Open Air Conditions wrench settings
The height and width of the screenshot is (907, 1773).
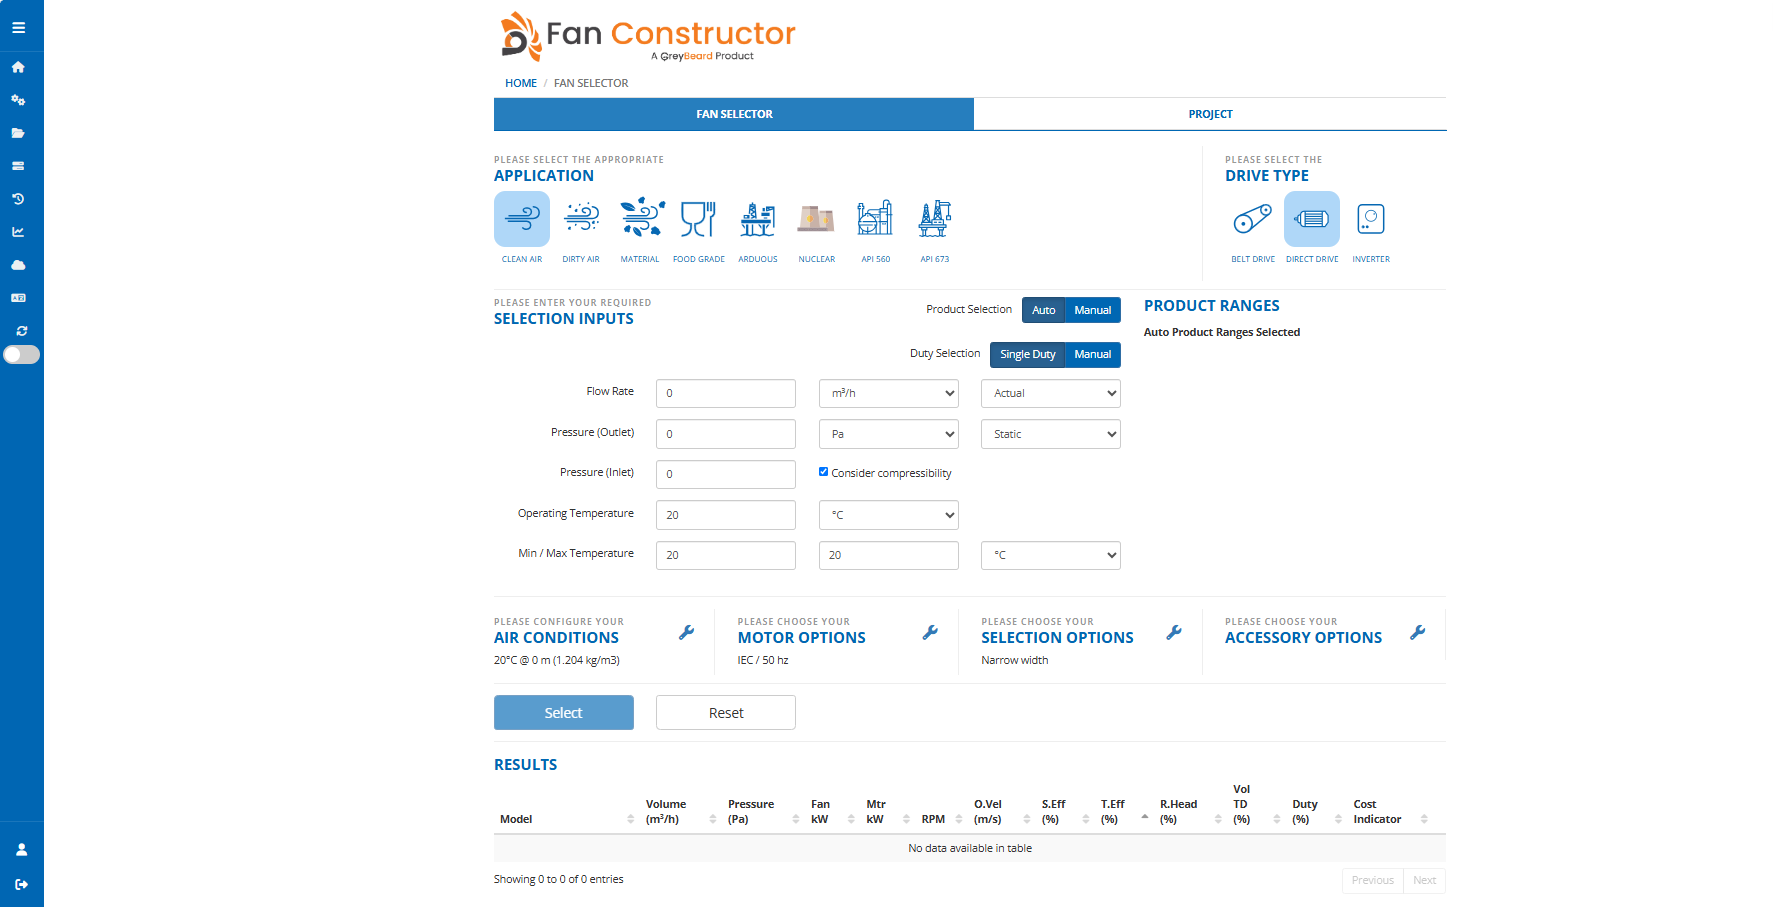687,632
